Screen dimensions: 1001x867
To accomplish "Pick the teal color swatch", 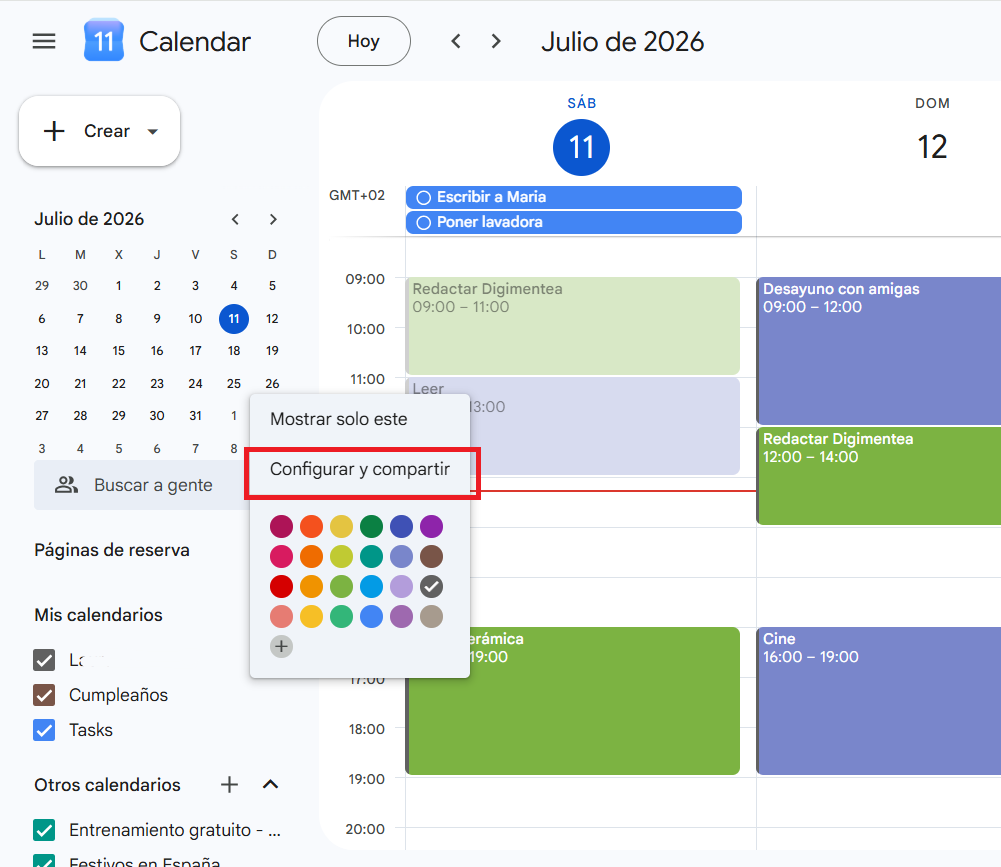I will (372, 557).
